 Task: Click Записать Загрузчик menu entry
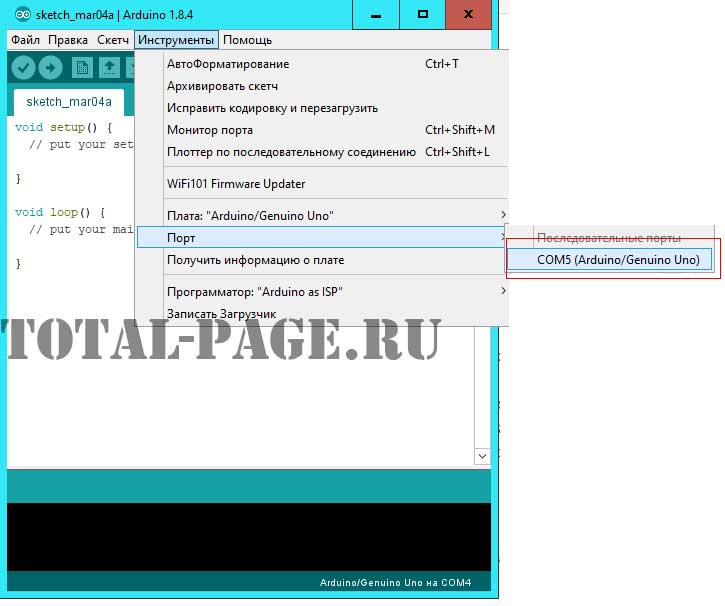(322, 314)
